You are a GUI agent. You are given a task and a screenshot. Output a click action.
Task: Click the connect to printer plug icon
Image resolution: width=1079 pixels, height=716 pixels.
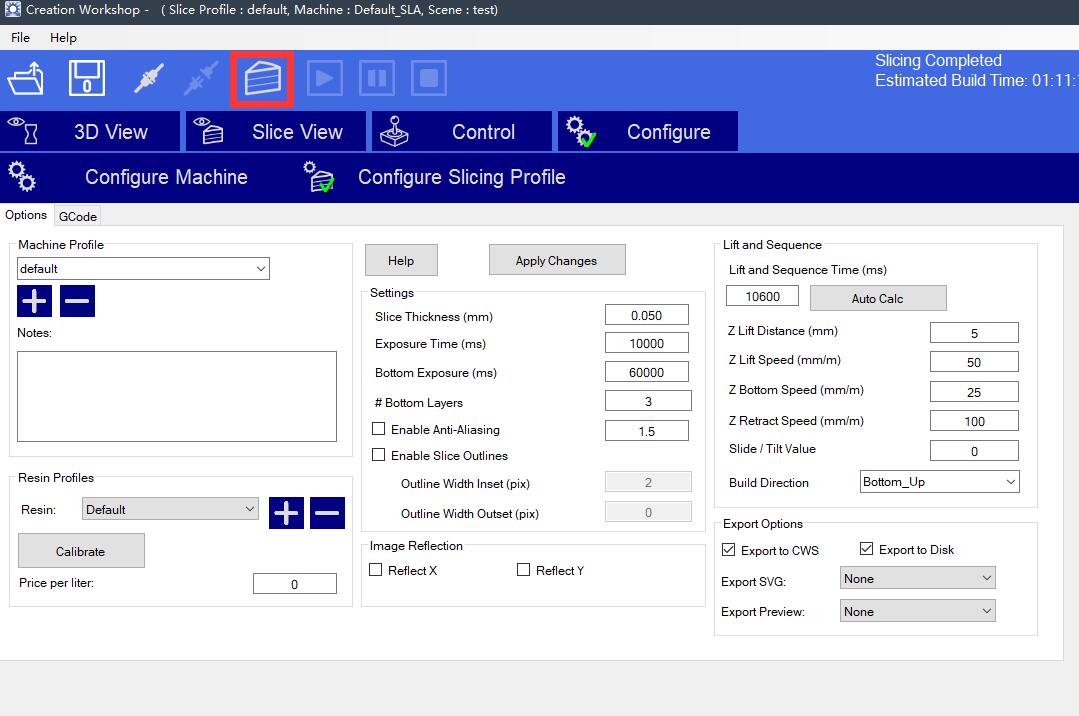tap(148, 78)
